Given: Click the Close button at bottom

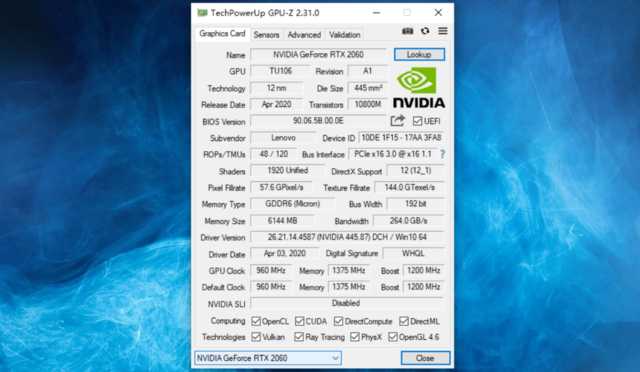Looking at the screenshot, I should 425,358.
